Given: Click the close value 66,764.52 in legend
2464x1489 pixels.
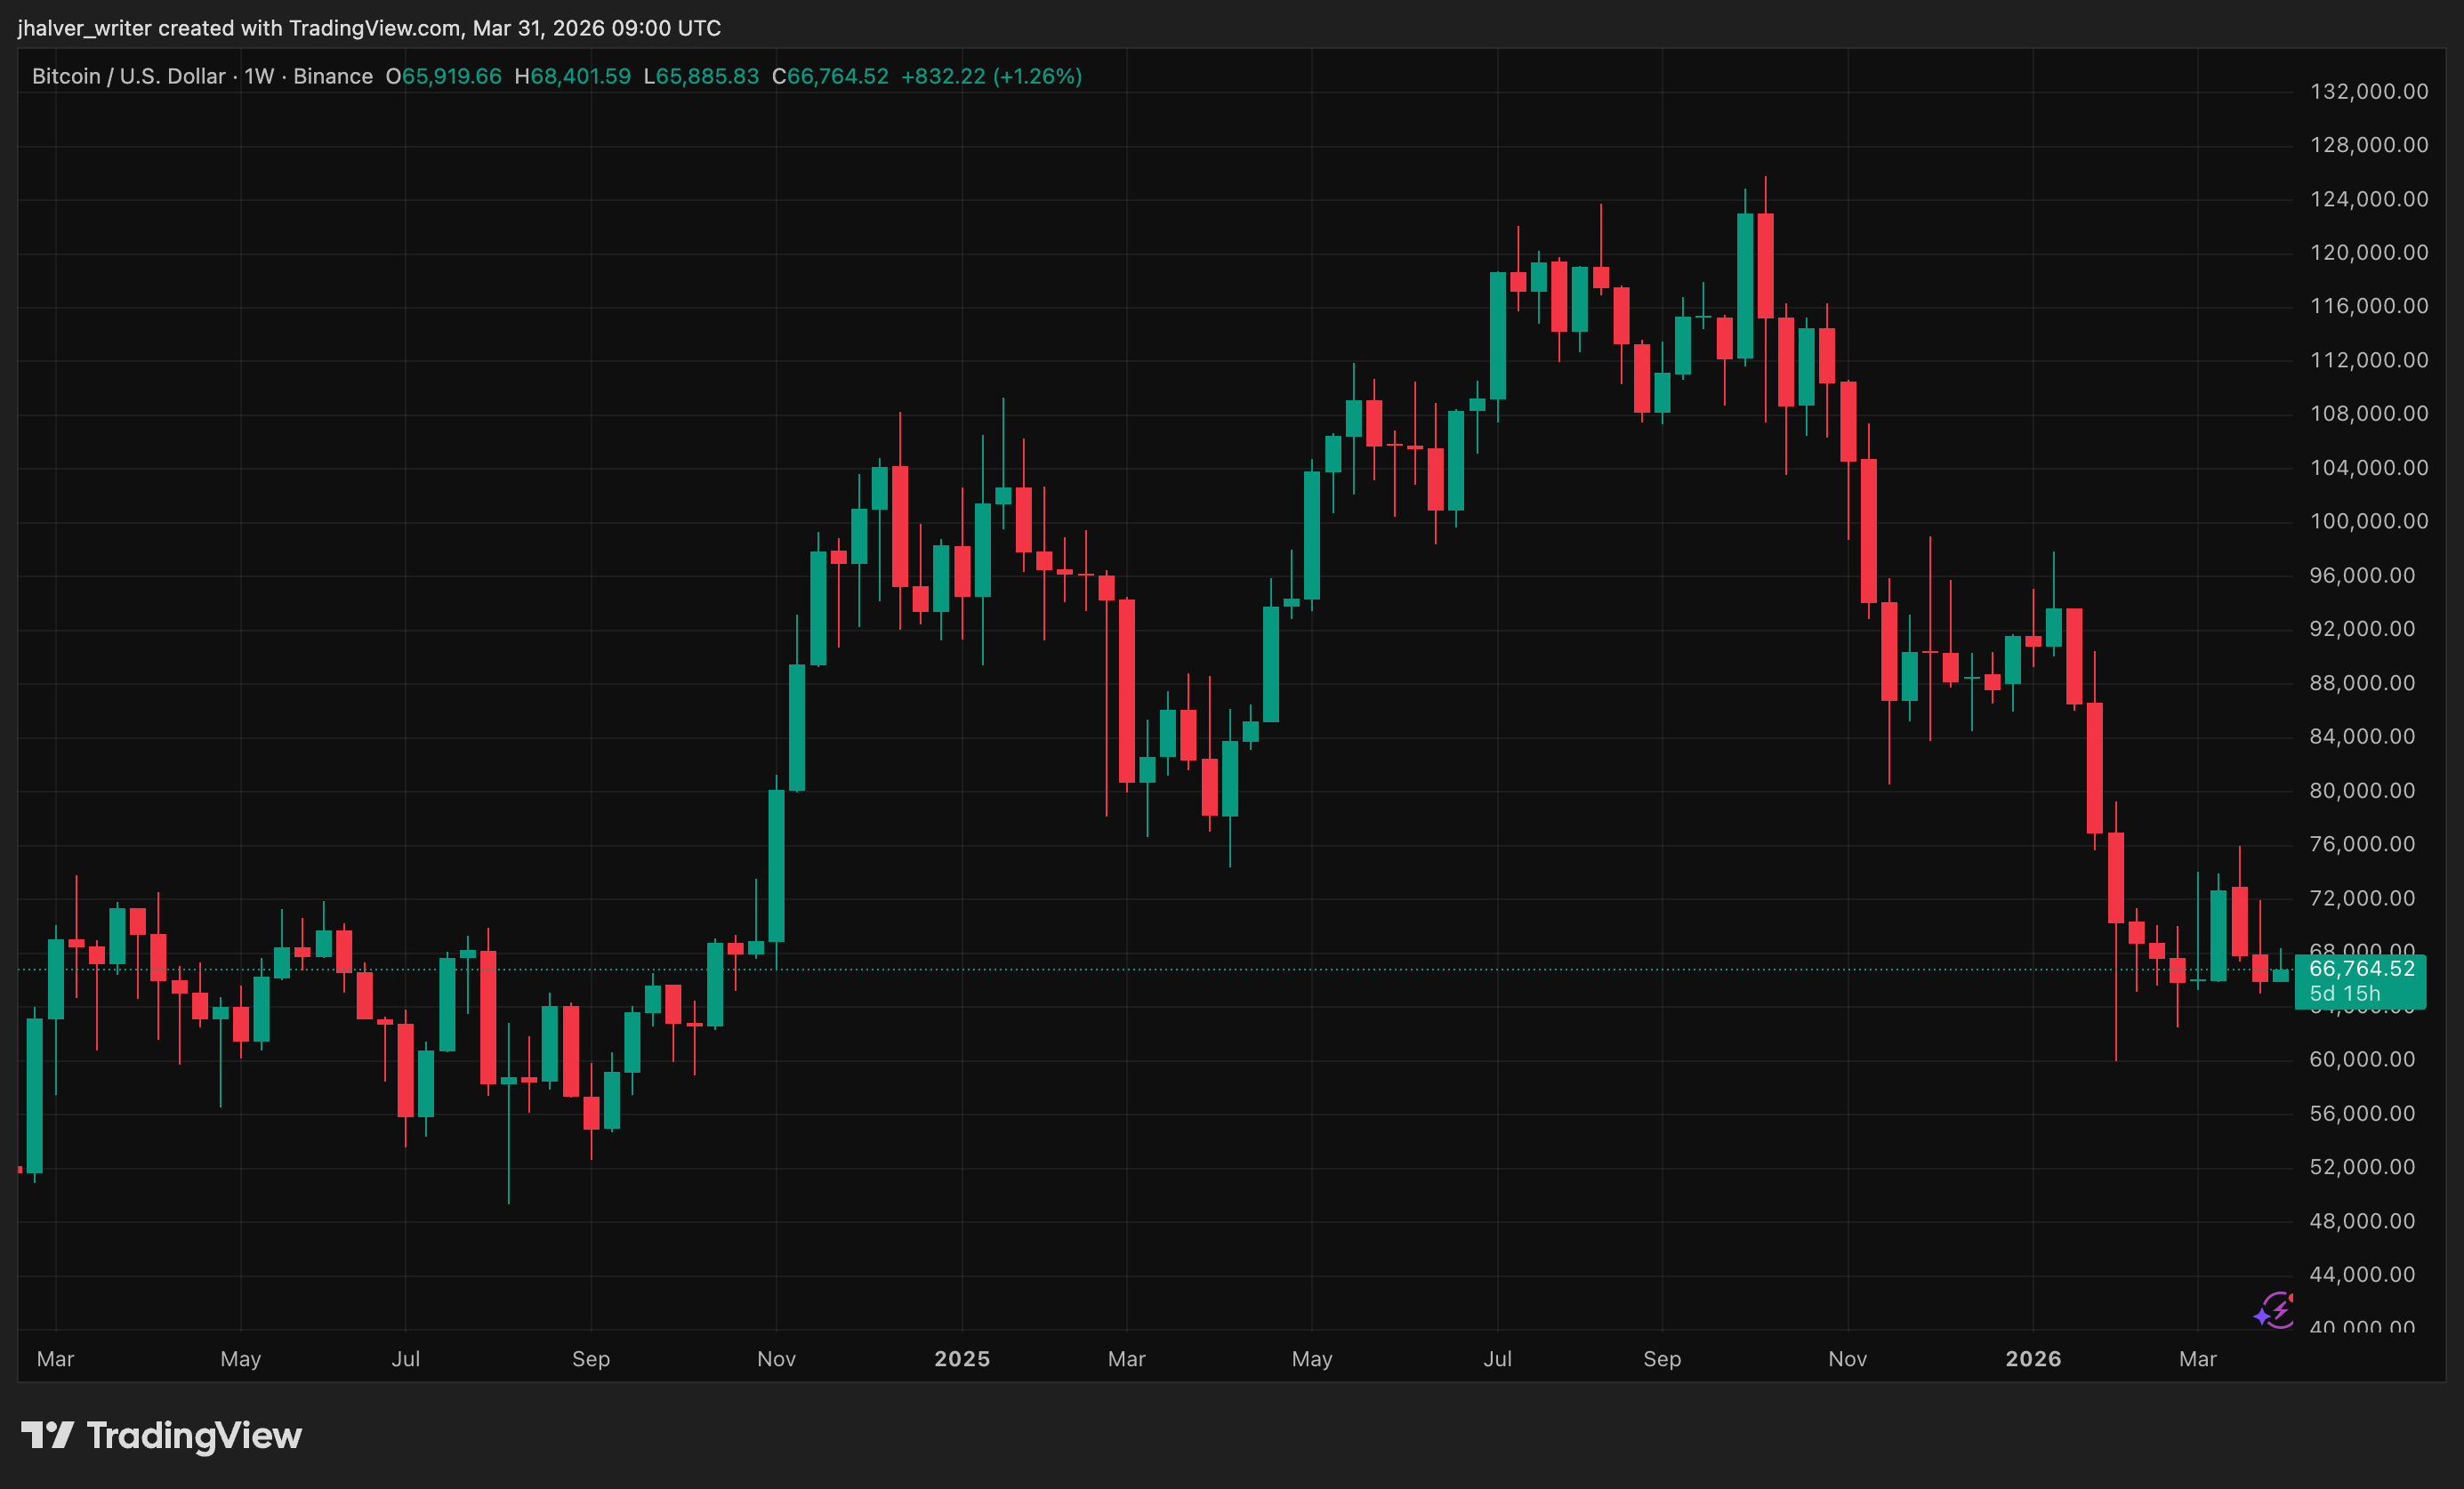Looking at the screenshot, I should click(x=837, y=76).
